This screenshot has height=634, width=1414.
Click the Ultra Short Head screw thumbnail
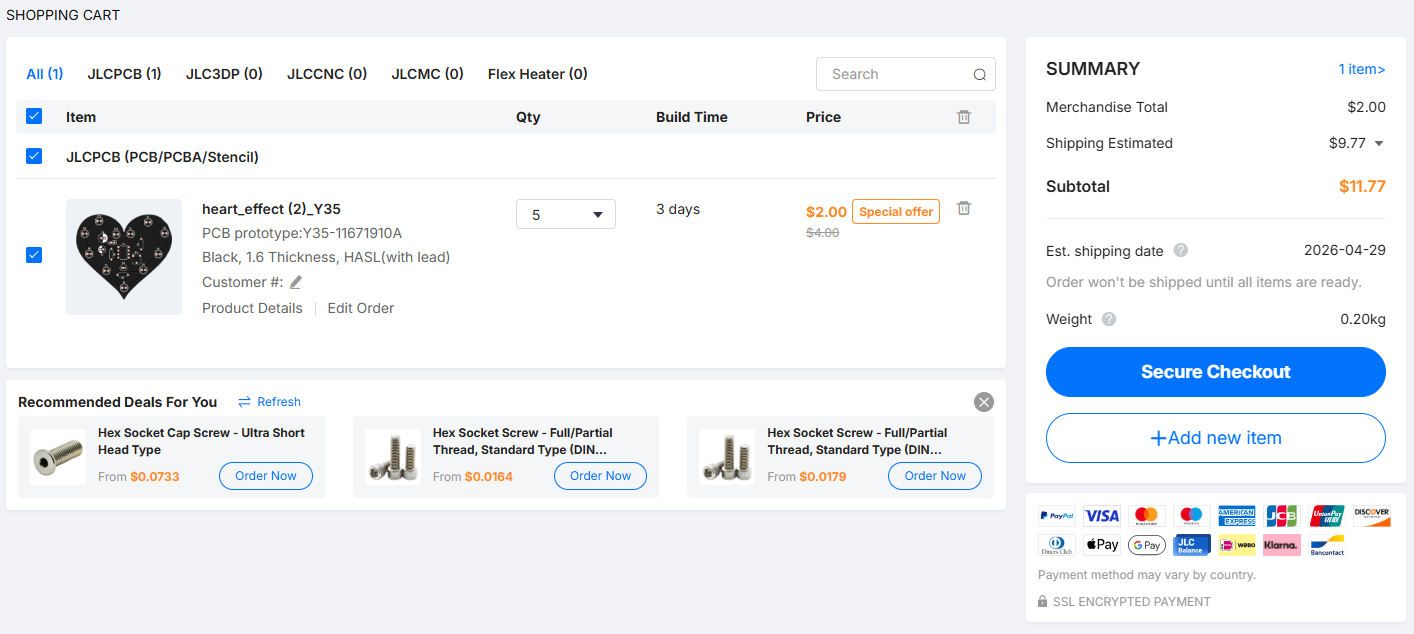58,457
